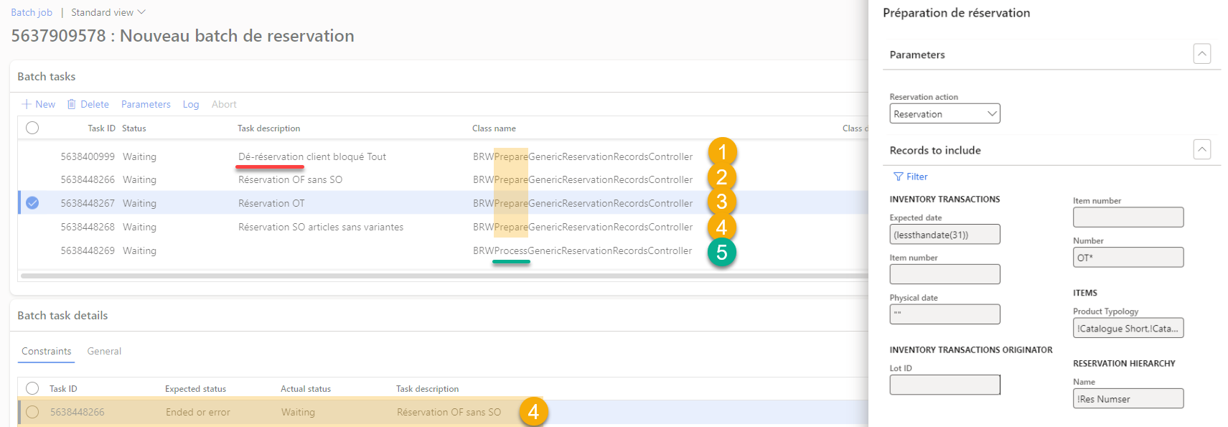Switch to the General tab
This screenshot has height=427, width=1228.
(104, 351)
